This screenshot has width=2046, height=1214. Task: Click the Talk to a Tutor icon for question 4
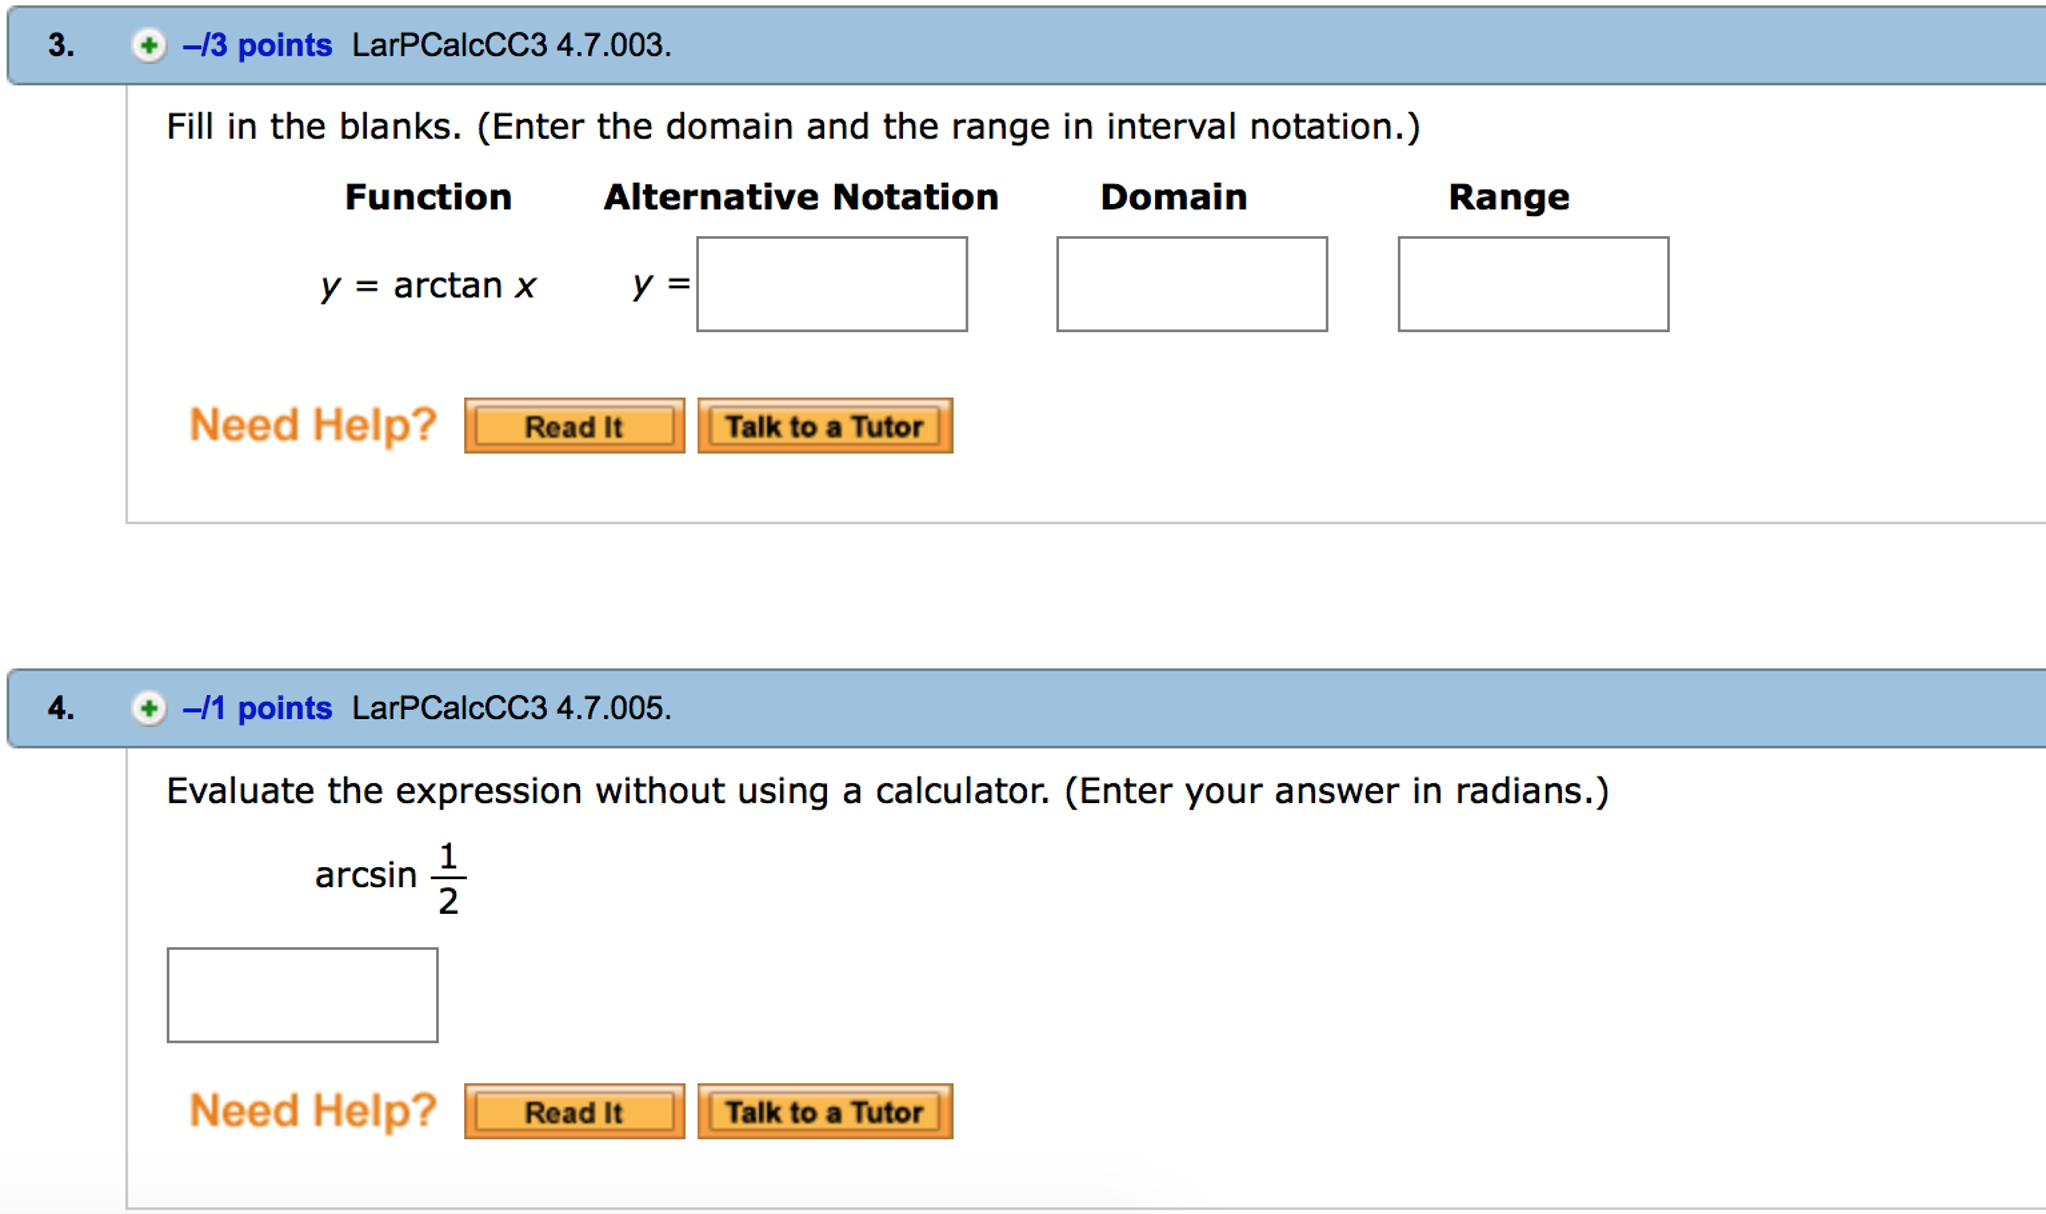(823, 1111)
